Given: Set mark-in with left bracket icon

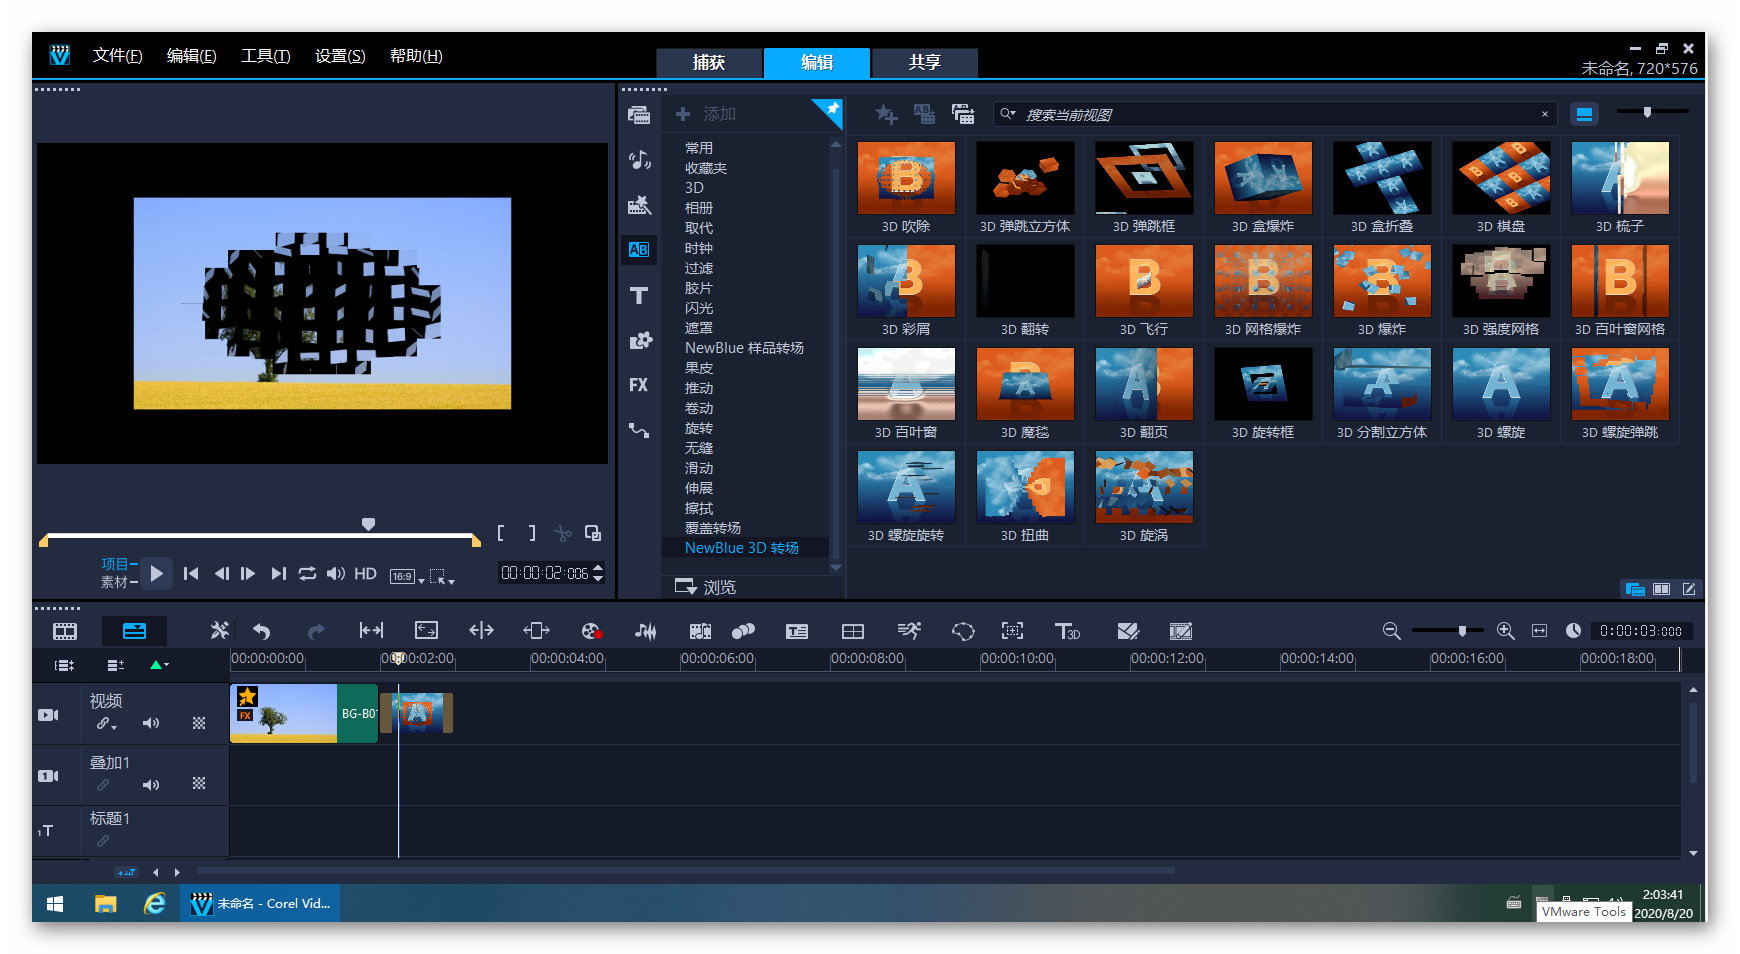Looking at the screenshot, I should coord(501,534).
